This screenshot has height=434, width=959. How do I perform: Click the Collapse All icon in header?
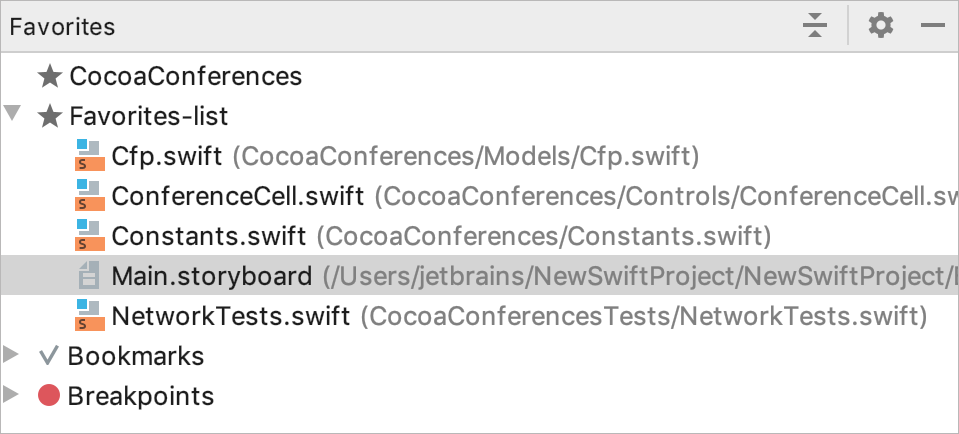click(x=815, y=26)
